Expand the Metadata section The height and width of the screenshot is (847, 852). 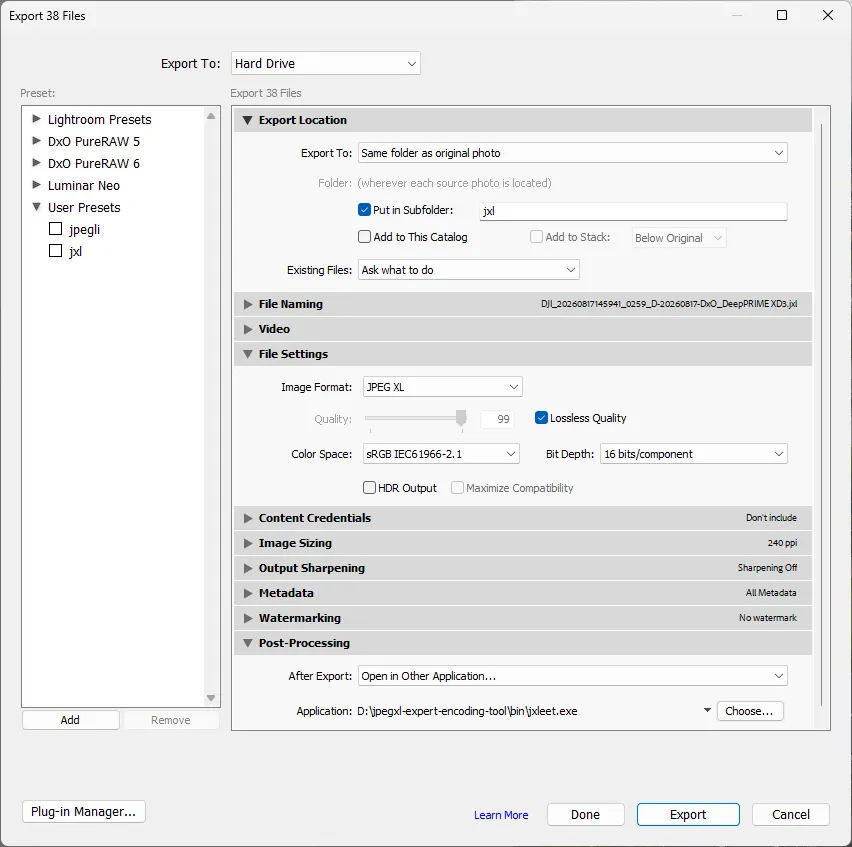coord(248,593)
